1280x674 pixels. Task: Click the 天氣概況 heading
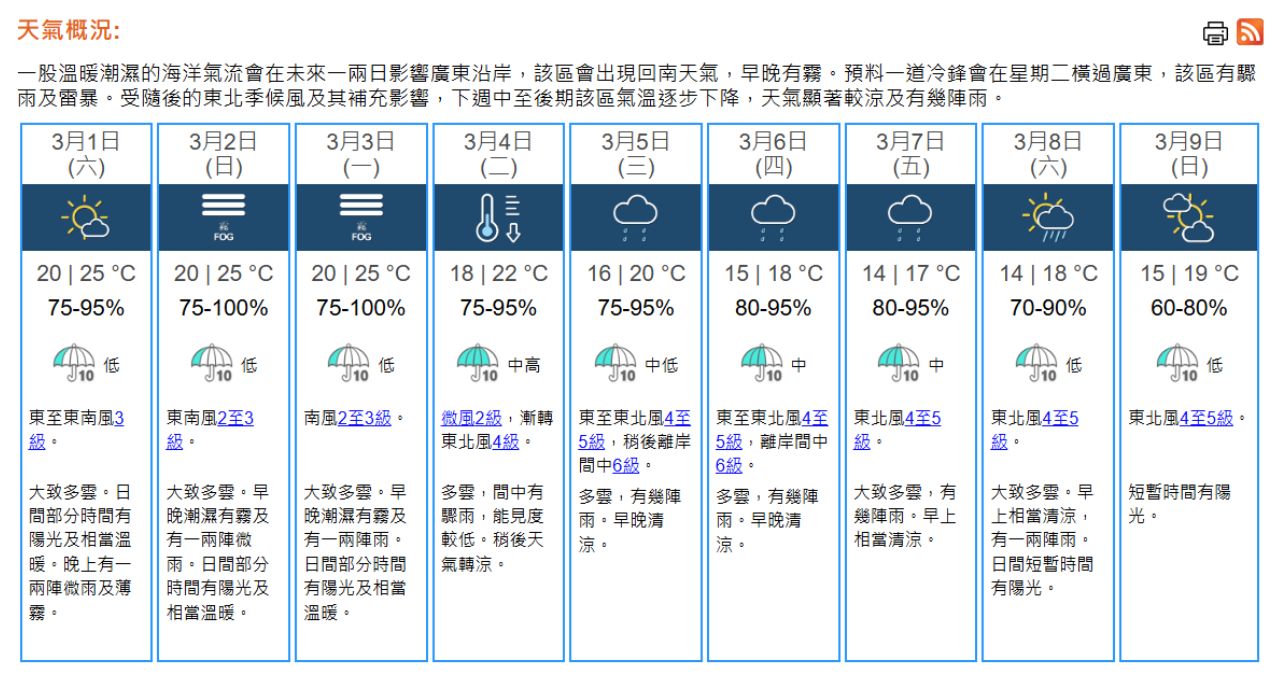68,31
